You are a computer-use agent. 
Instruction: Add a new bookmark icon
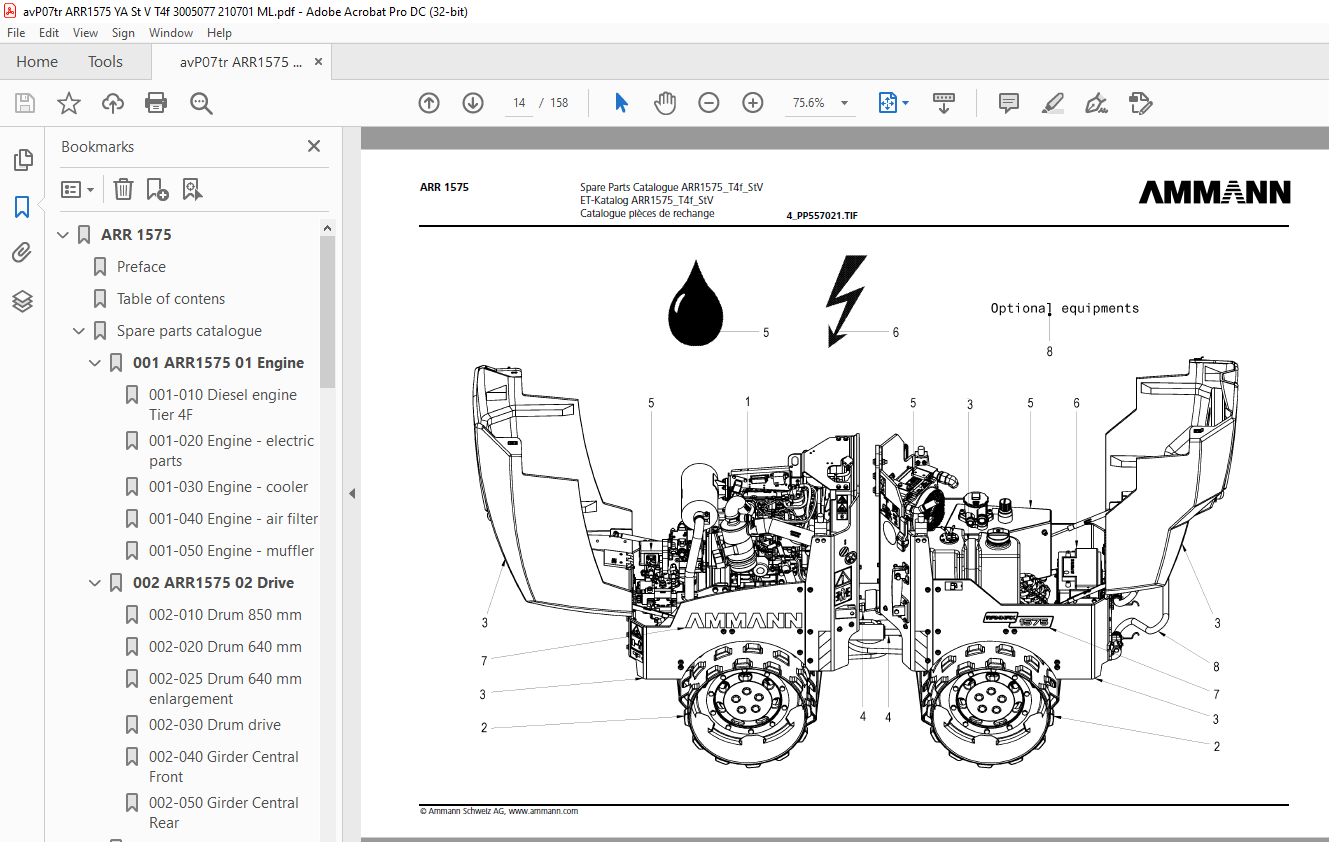point(157,189)
